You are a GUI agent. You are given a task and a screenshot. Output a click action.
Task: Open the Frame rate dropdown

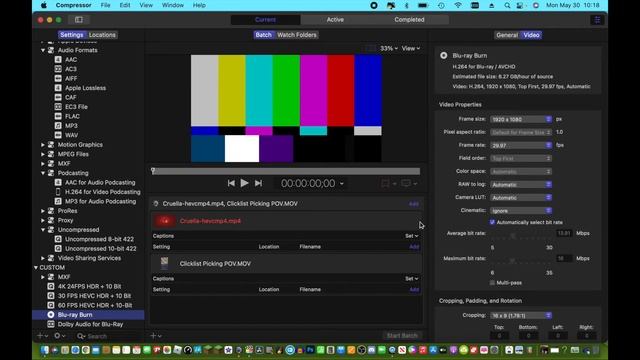pos(521,145)
